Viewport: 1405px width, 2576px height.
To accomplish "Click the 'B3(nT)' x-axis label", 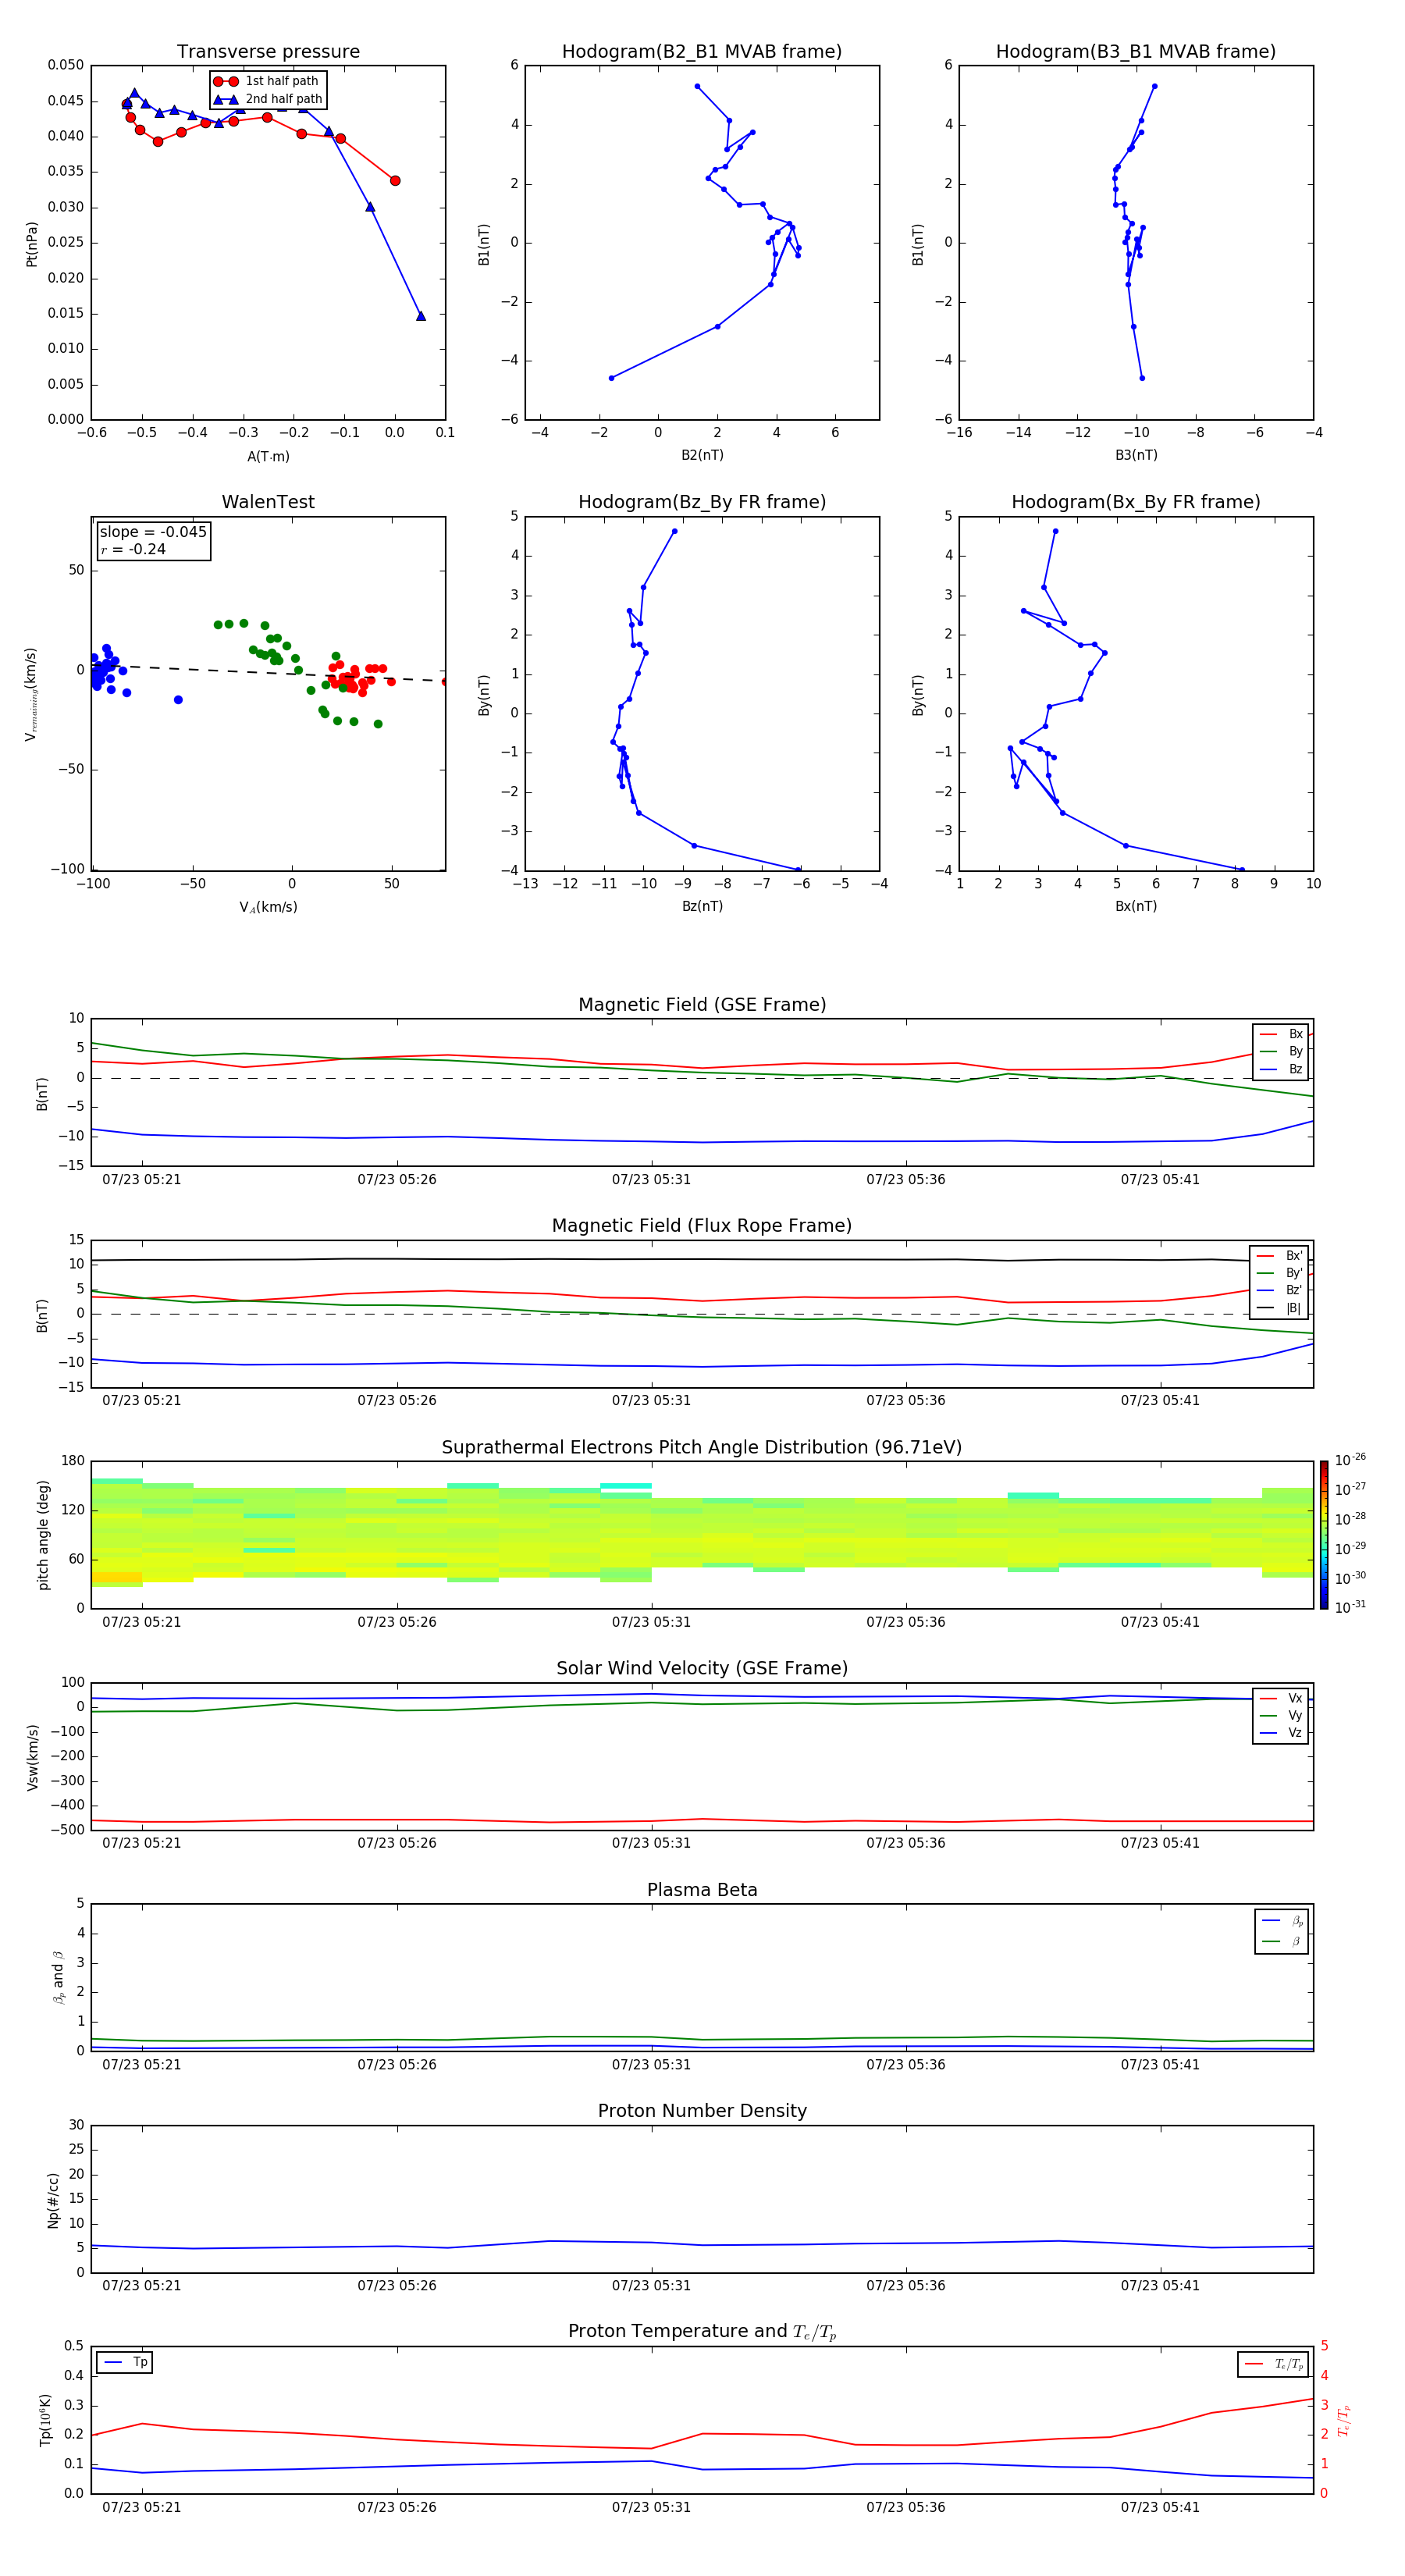I will (x=1136, y=455).
